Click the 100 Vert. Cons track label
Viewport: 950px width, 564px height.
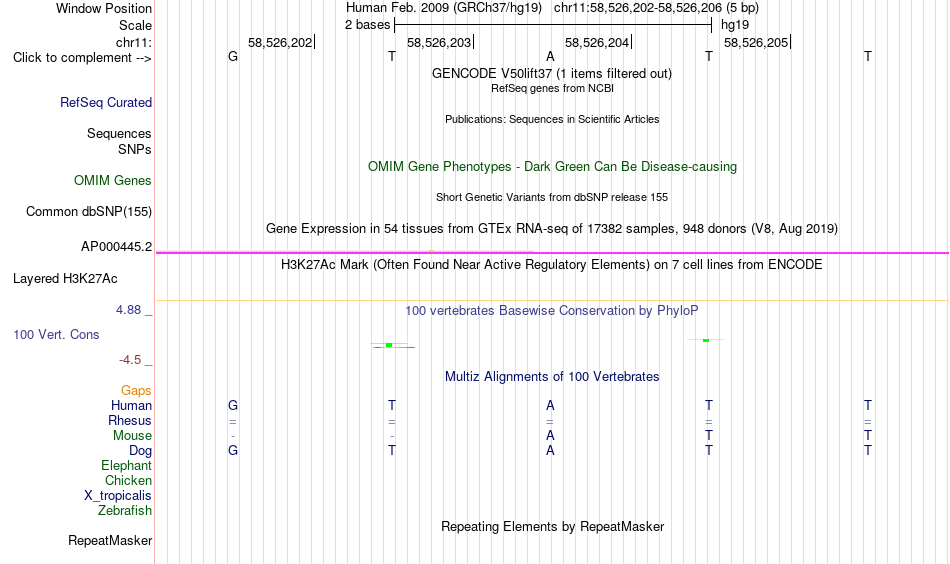tap(56, 334)
